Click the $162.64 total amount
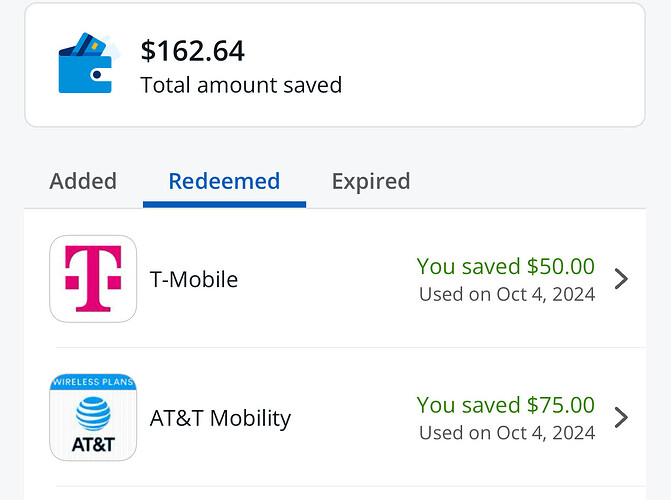The width and height of the screenshot is (671, 500). 193,51
